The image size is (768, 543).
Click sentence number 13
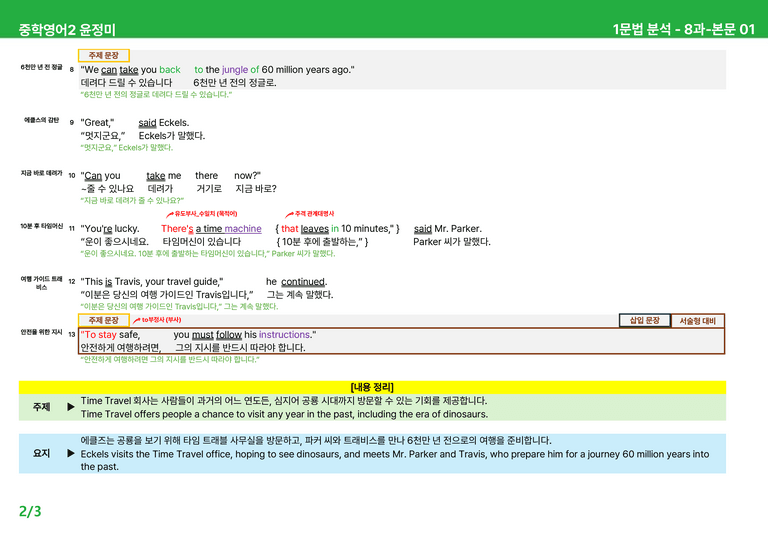pyautogui.click(x=72, y=334)
